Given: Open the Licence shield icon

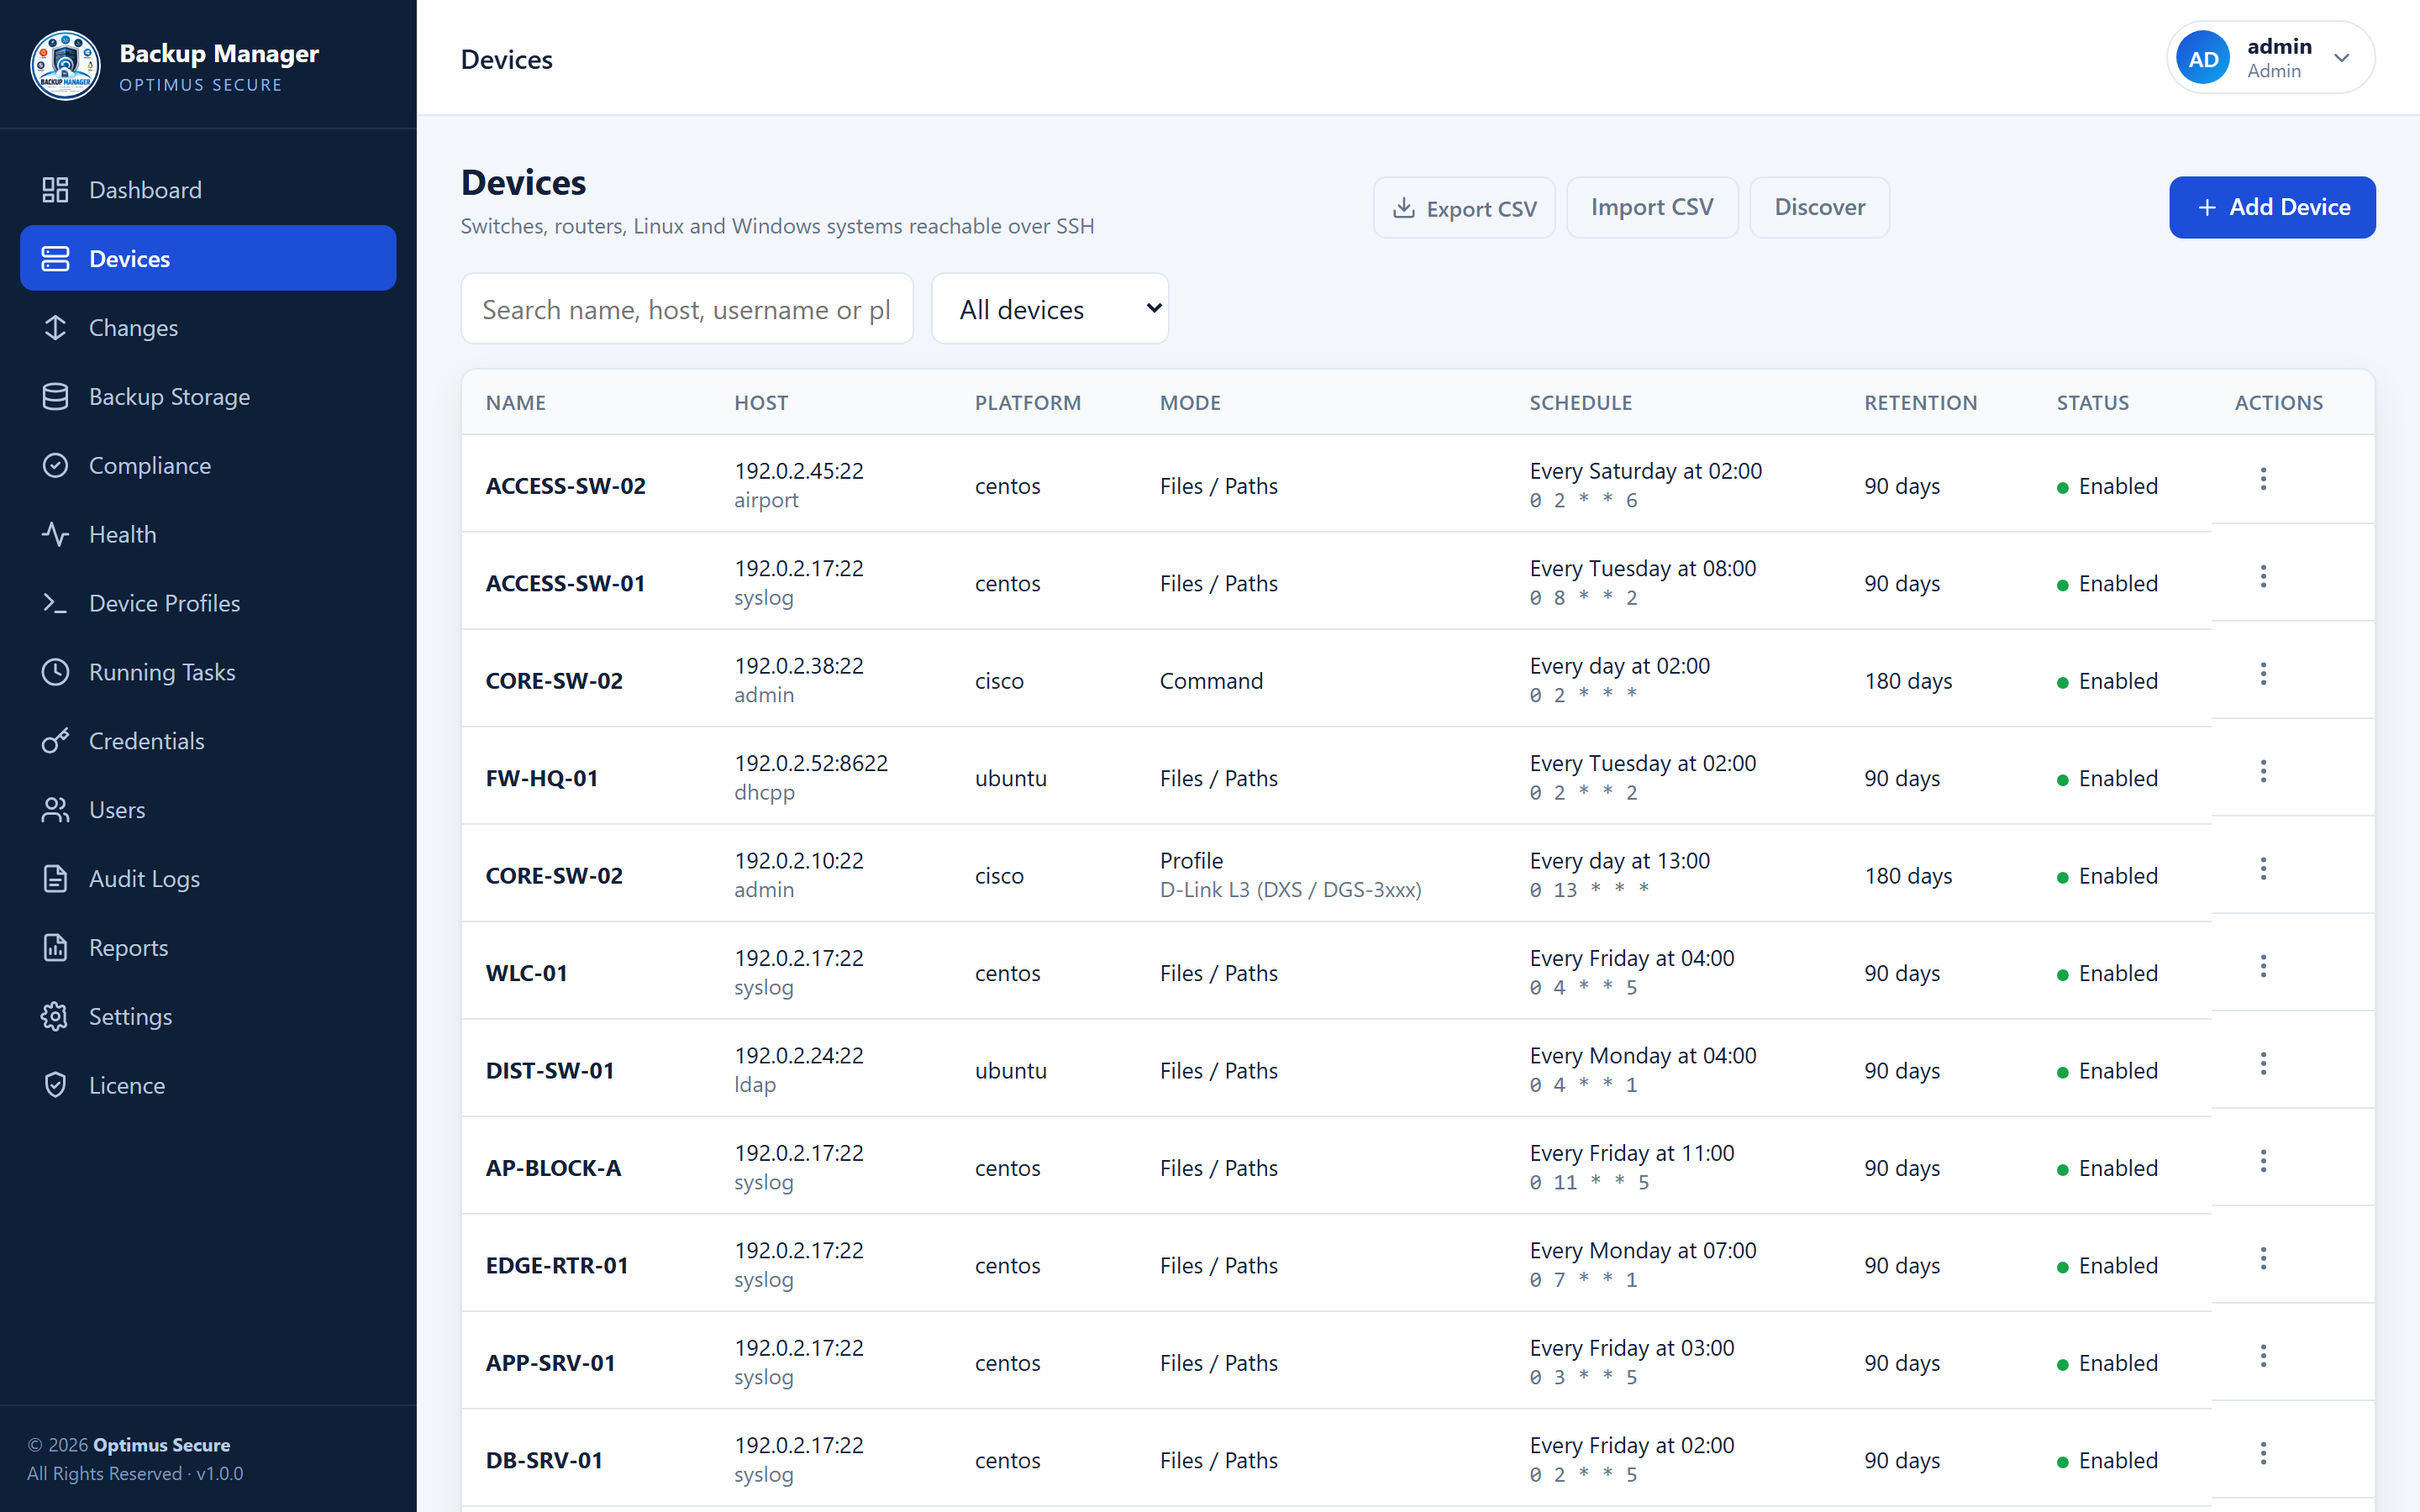Looking at the screenshot, I should (55, 1086).
